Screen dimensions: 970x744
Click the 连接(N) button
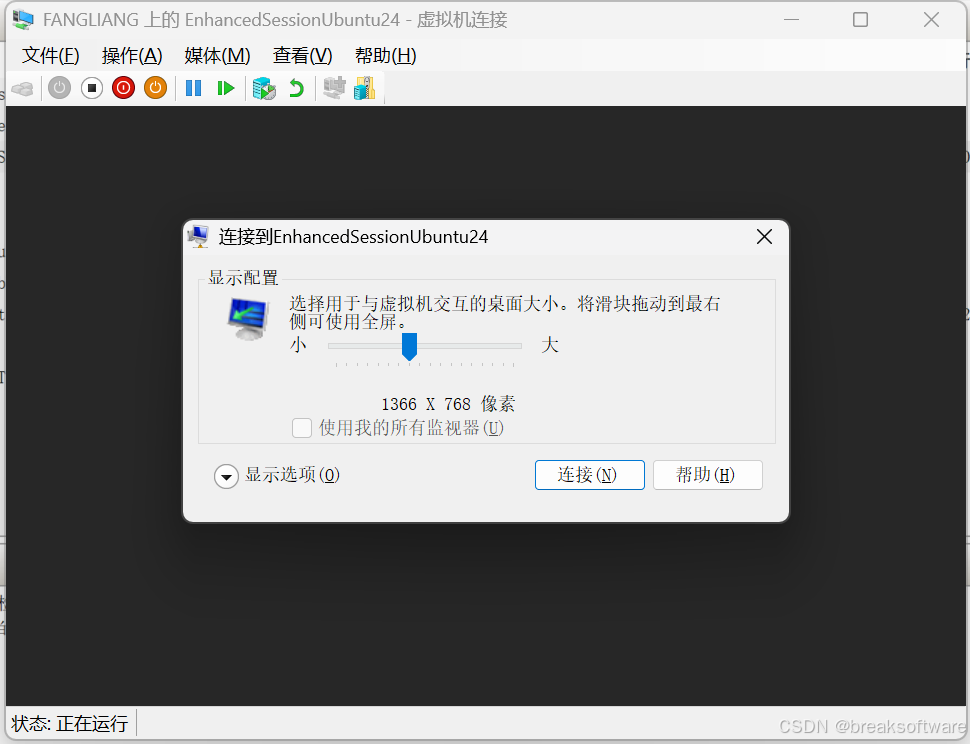[590, 475]
